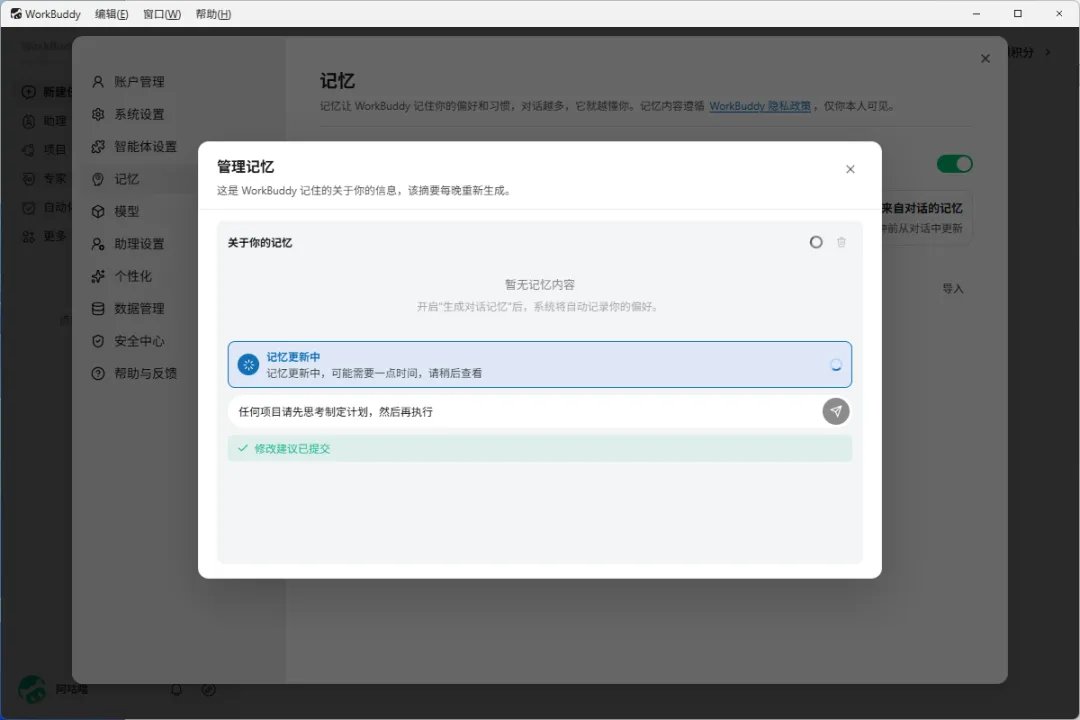Click the 记忆 pin icon in sidebar
Image resolution: width=1080 pixels, height=720 pixels.
click(98, 179)
